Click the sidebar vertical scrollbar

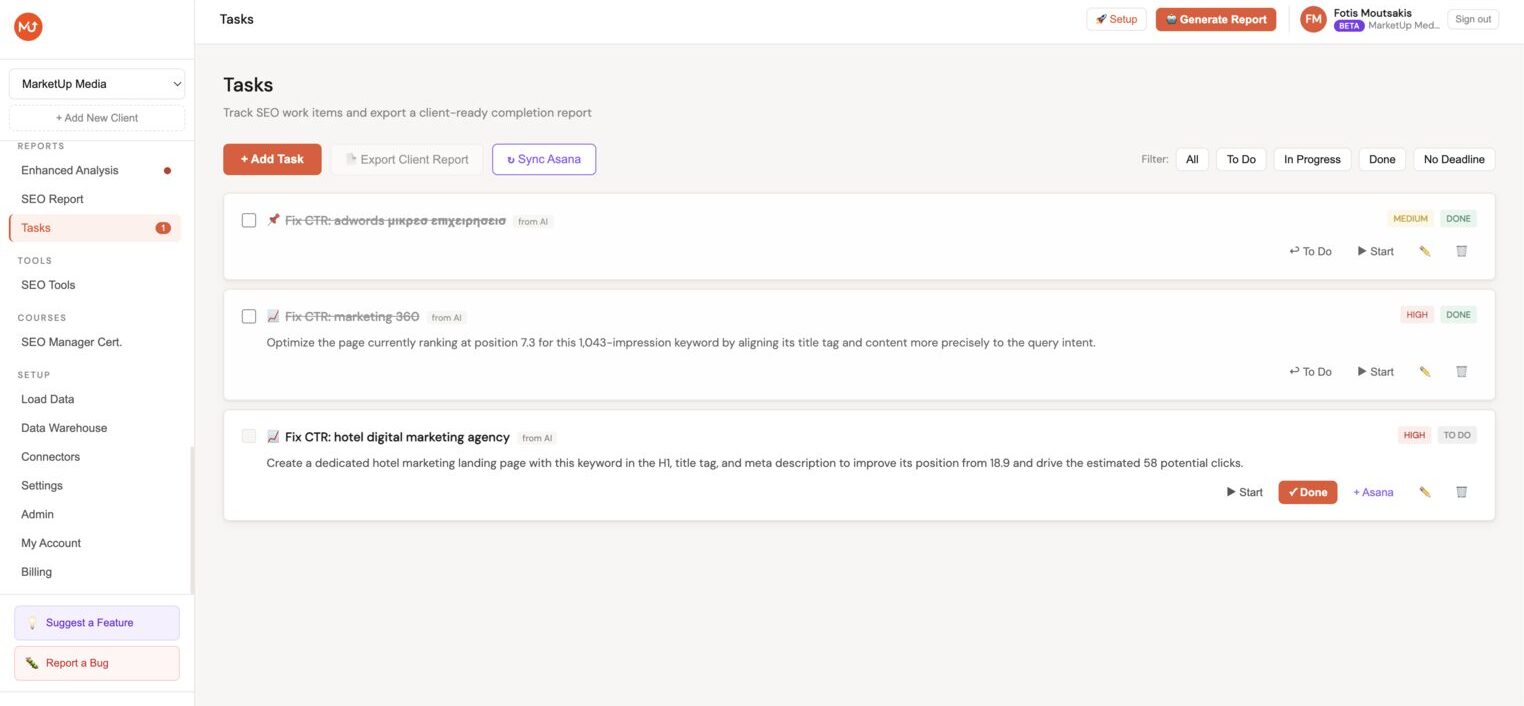[x=192, y=520]
